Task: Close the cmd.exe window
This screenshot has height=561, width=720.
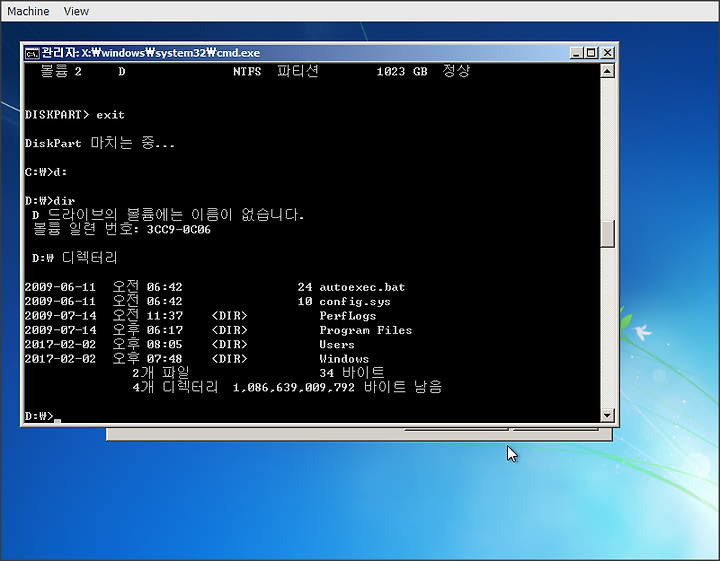Action: pos(608,53)
